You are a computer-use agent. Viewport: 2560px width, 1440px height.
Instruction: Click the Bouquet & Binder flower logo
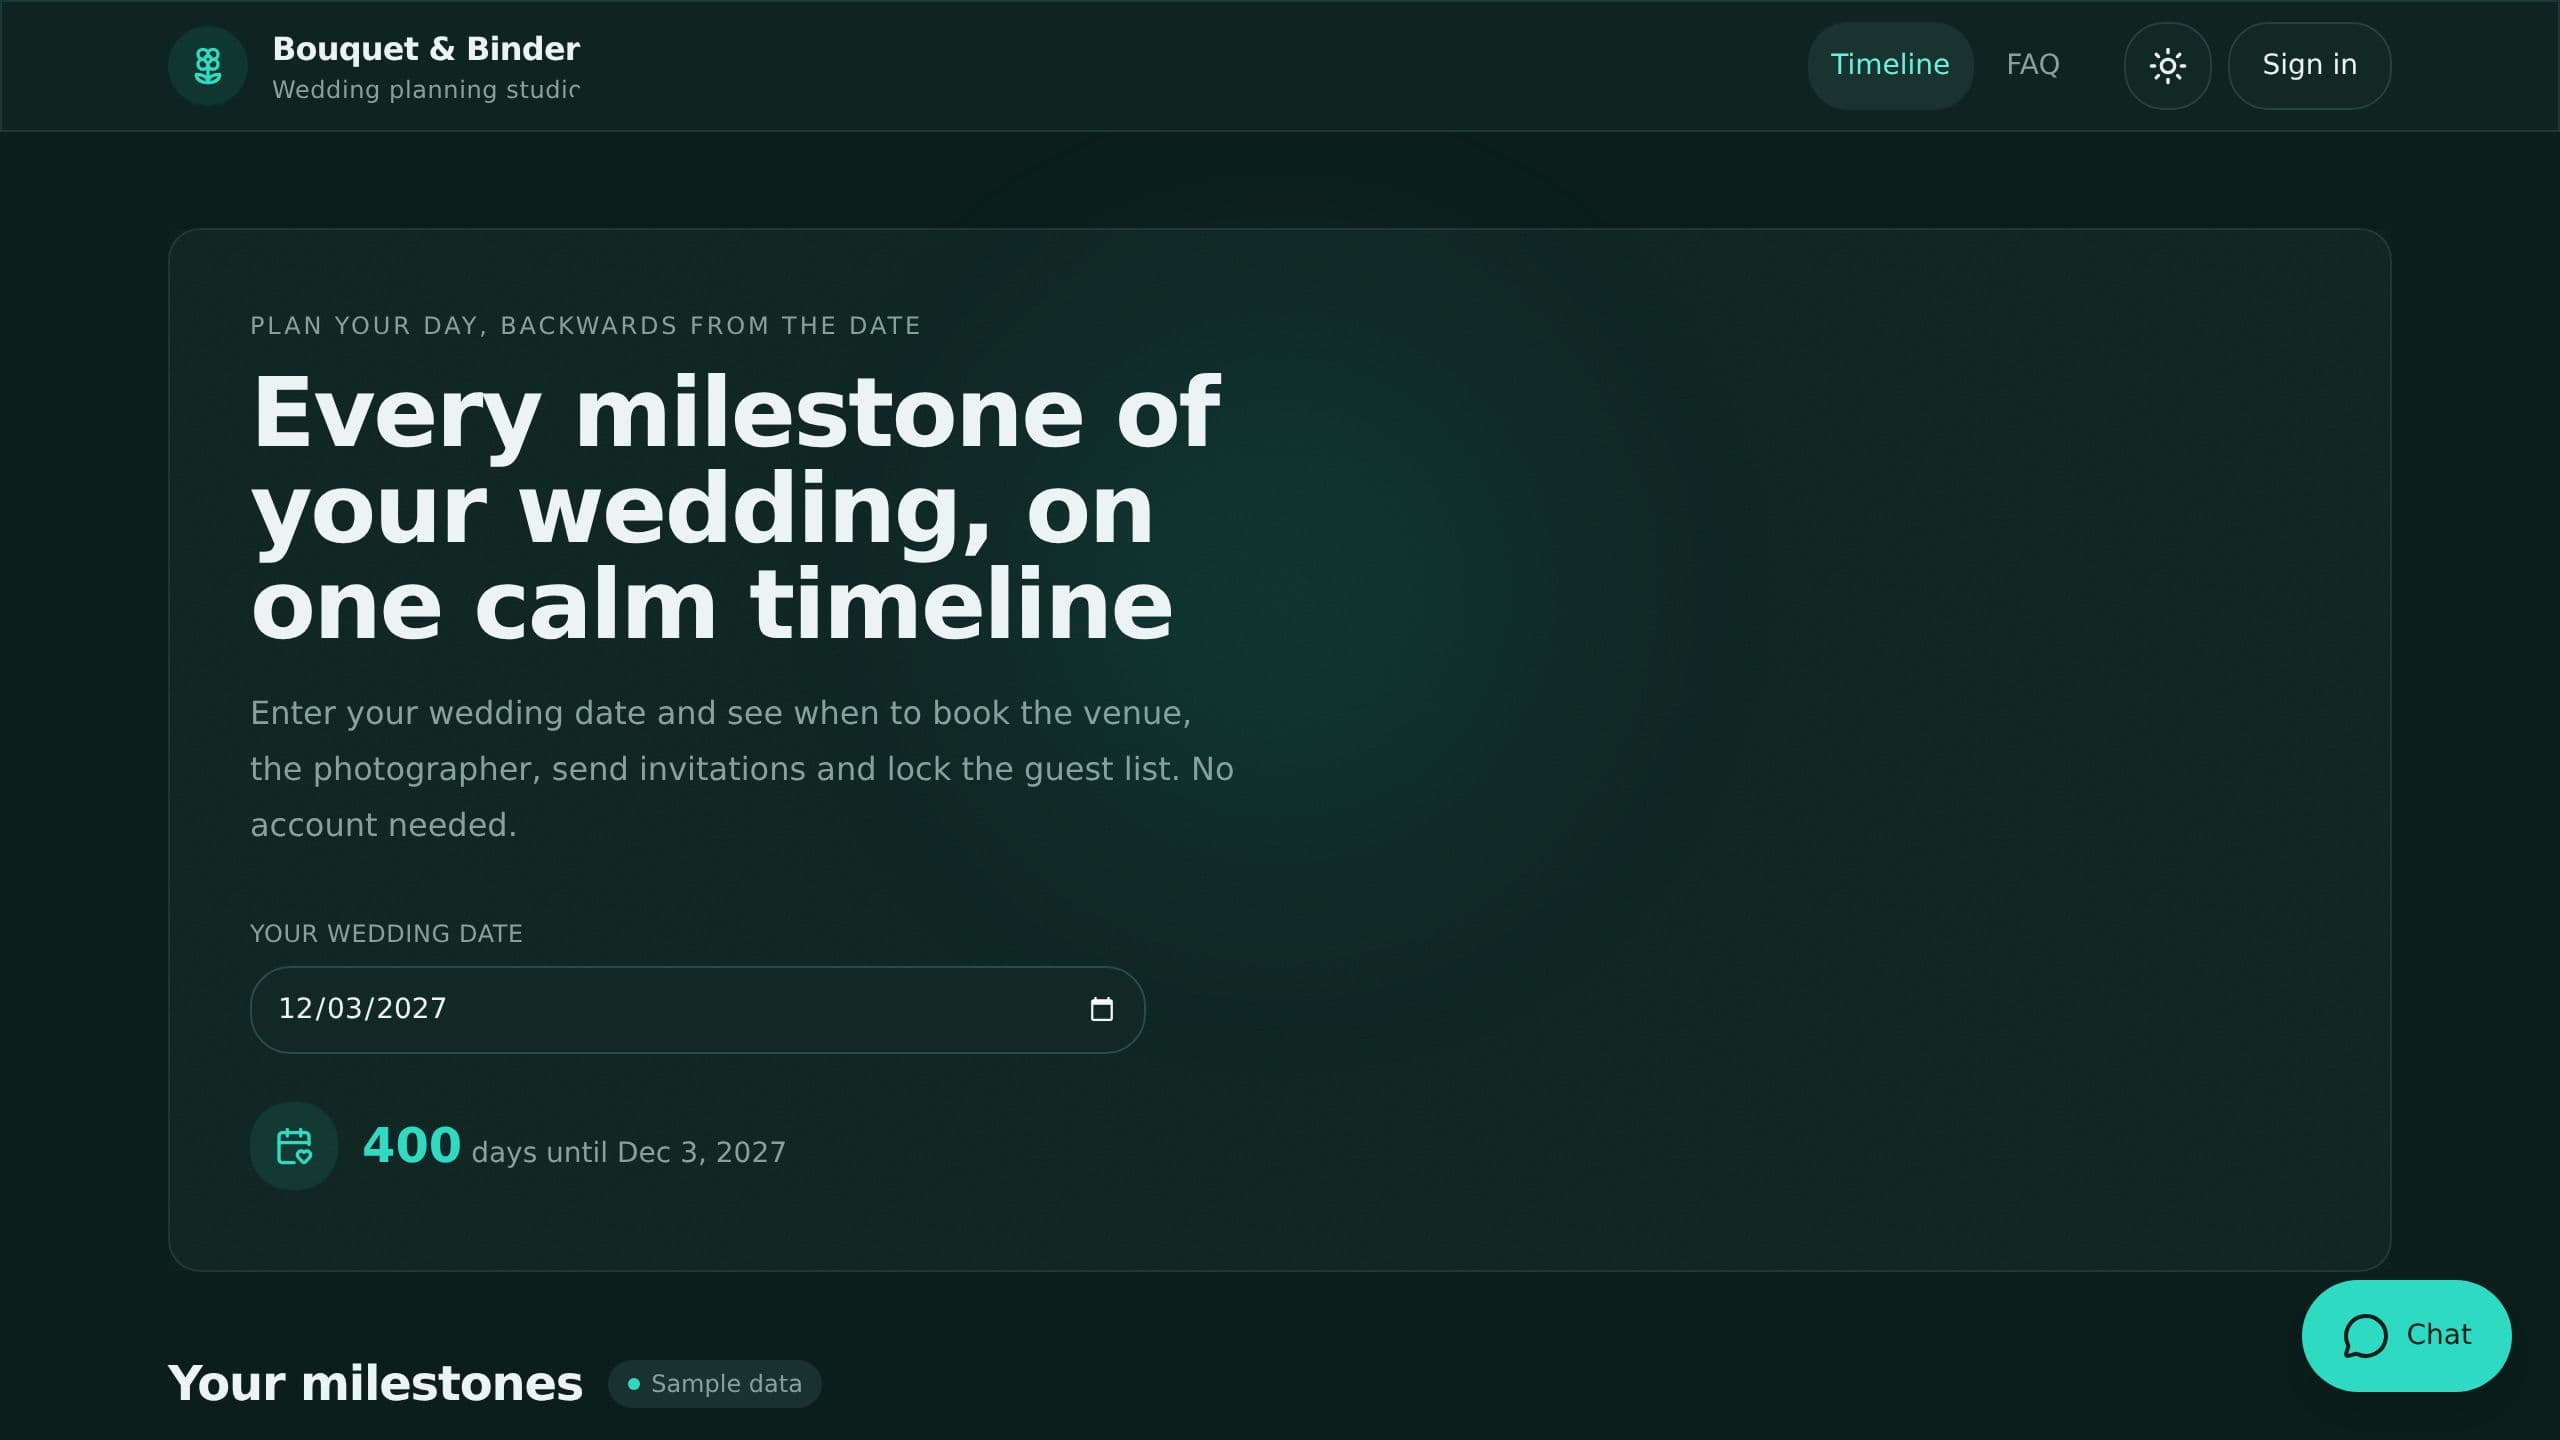(x=207, y=66)
